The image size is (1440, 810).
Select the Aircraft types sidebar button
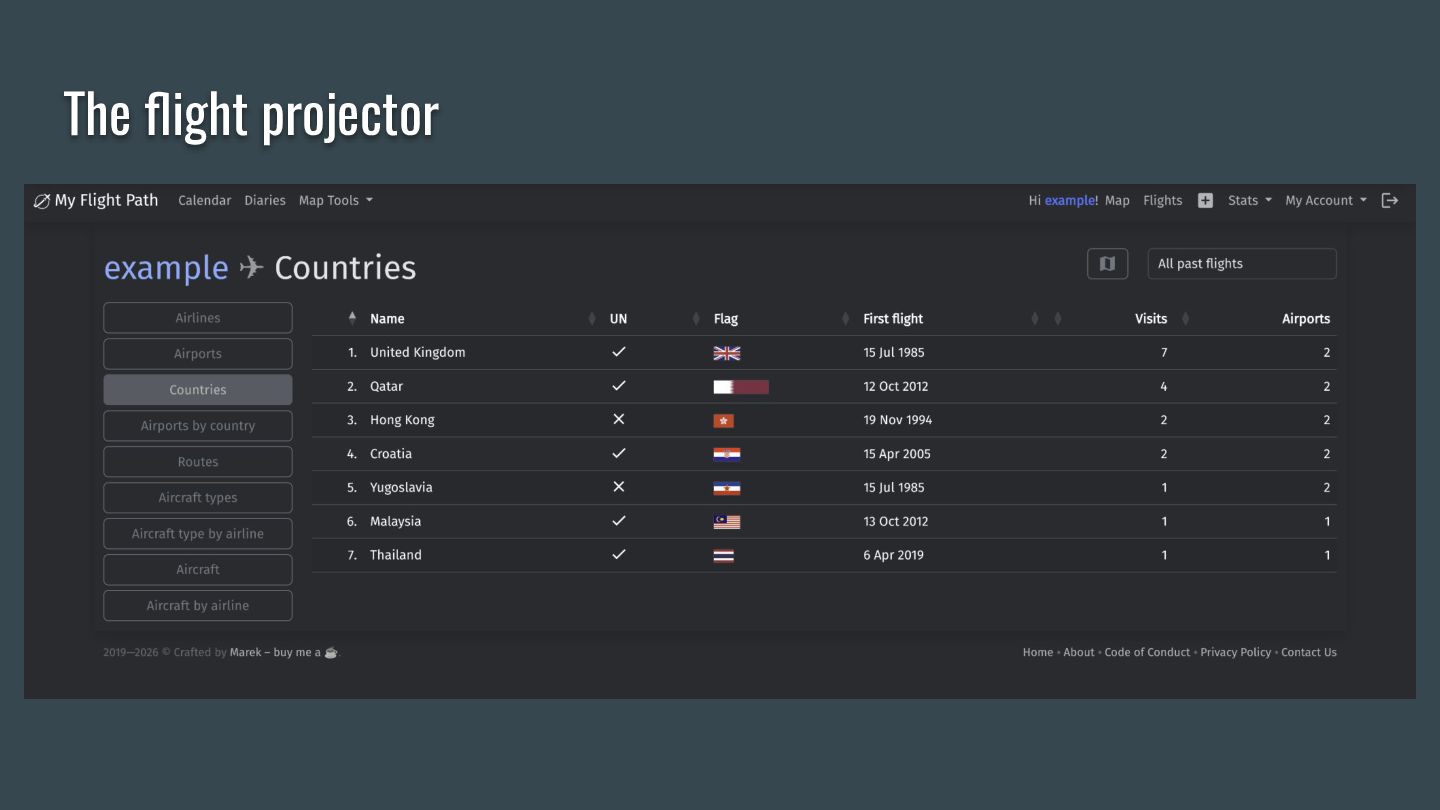coord(198,498)
